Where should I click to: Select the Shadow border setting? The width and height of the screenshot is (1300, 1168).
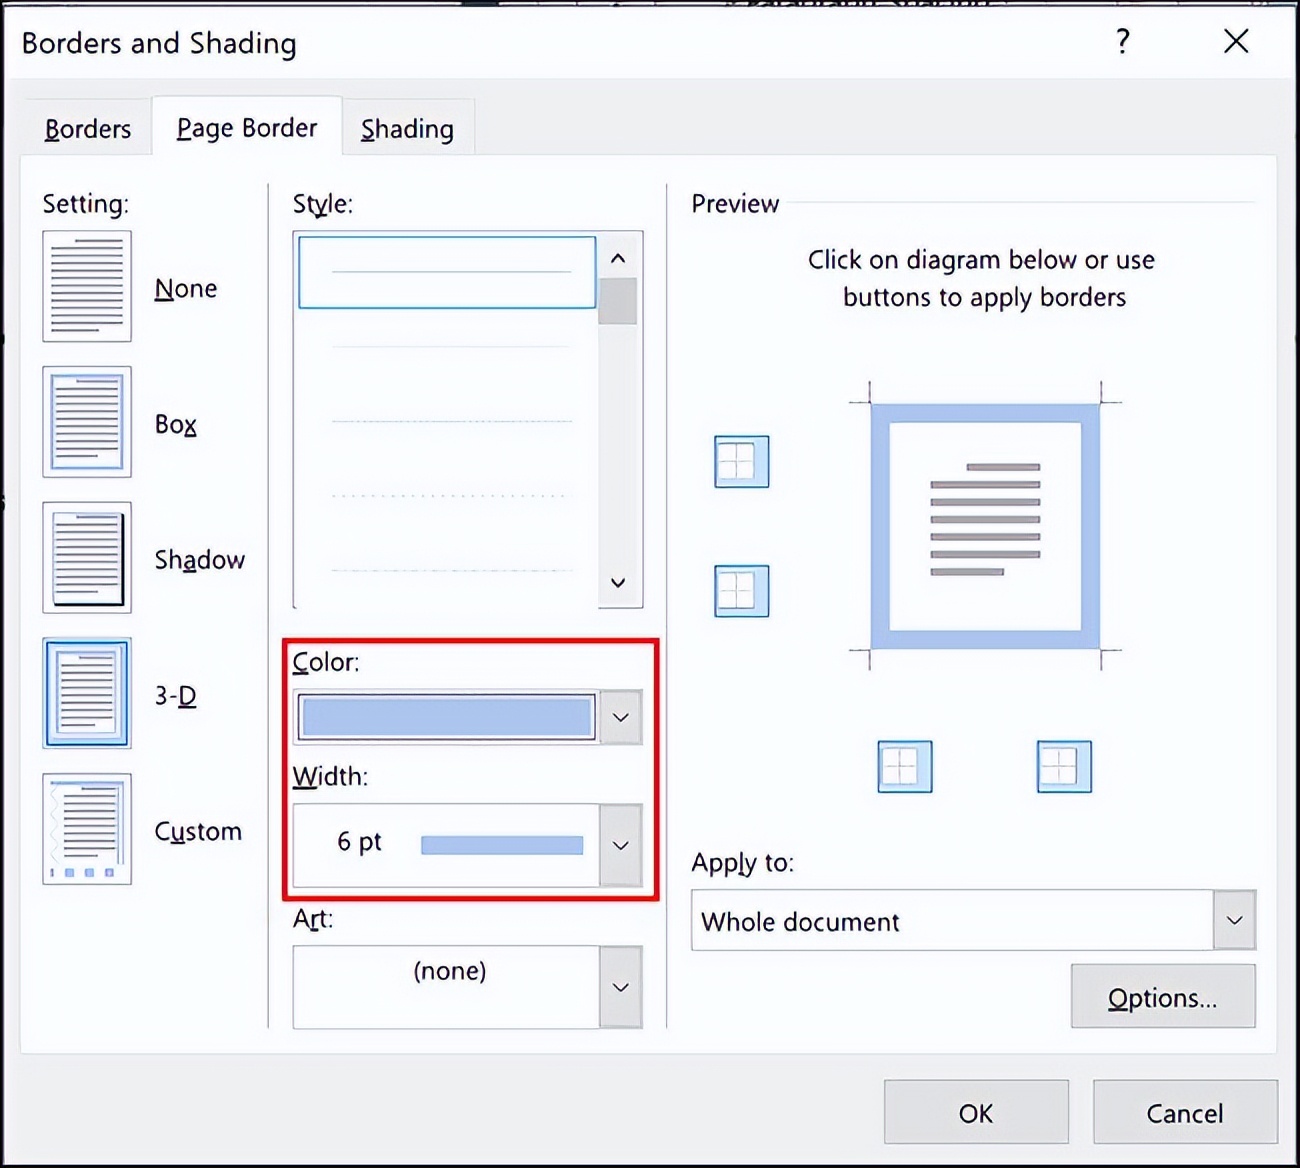click(87, 557)
